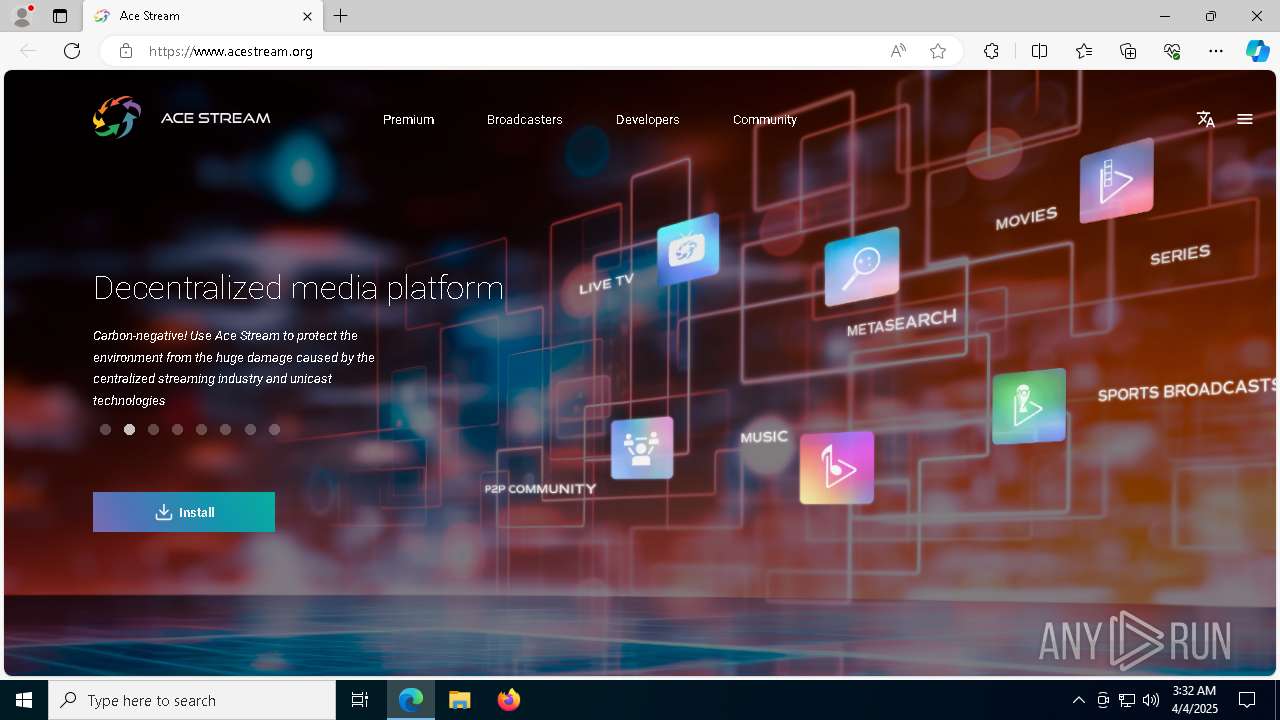Open the Premium menu item
The height and width of the screenshot is (720, 1280).
[408, 119]
